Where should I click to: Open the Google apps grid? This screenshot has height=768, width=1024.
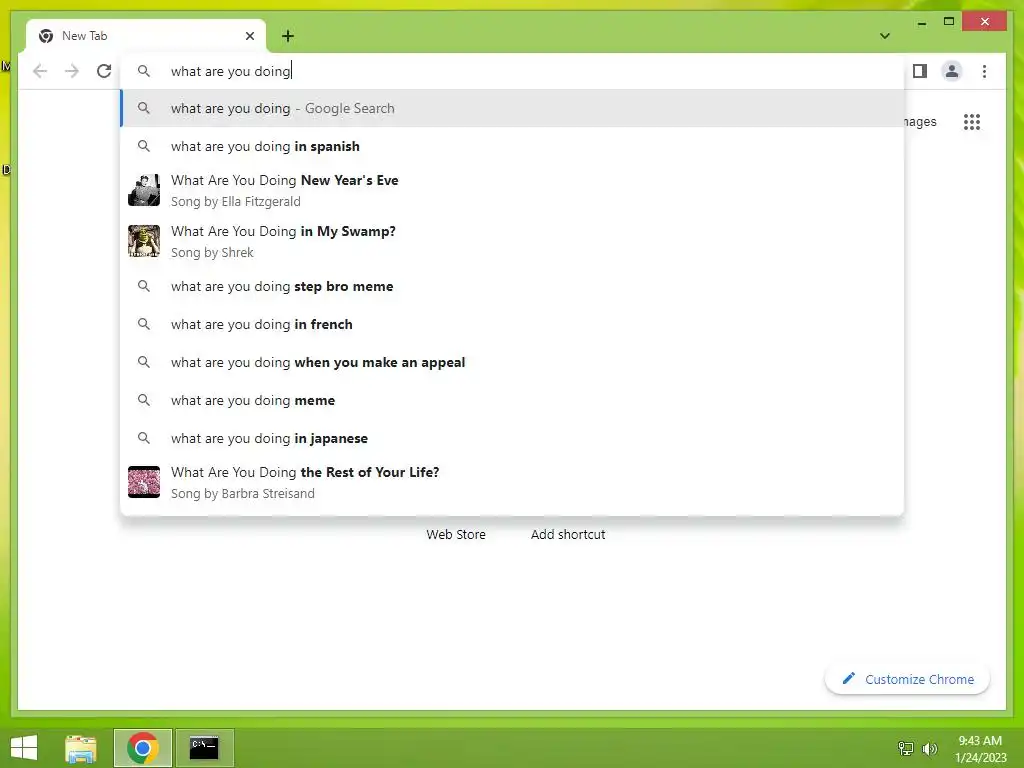[972, 122]
